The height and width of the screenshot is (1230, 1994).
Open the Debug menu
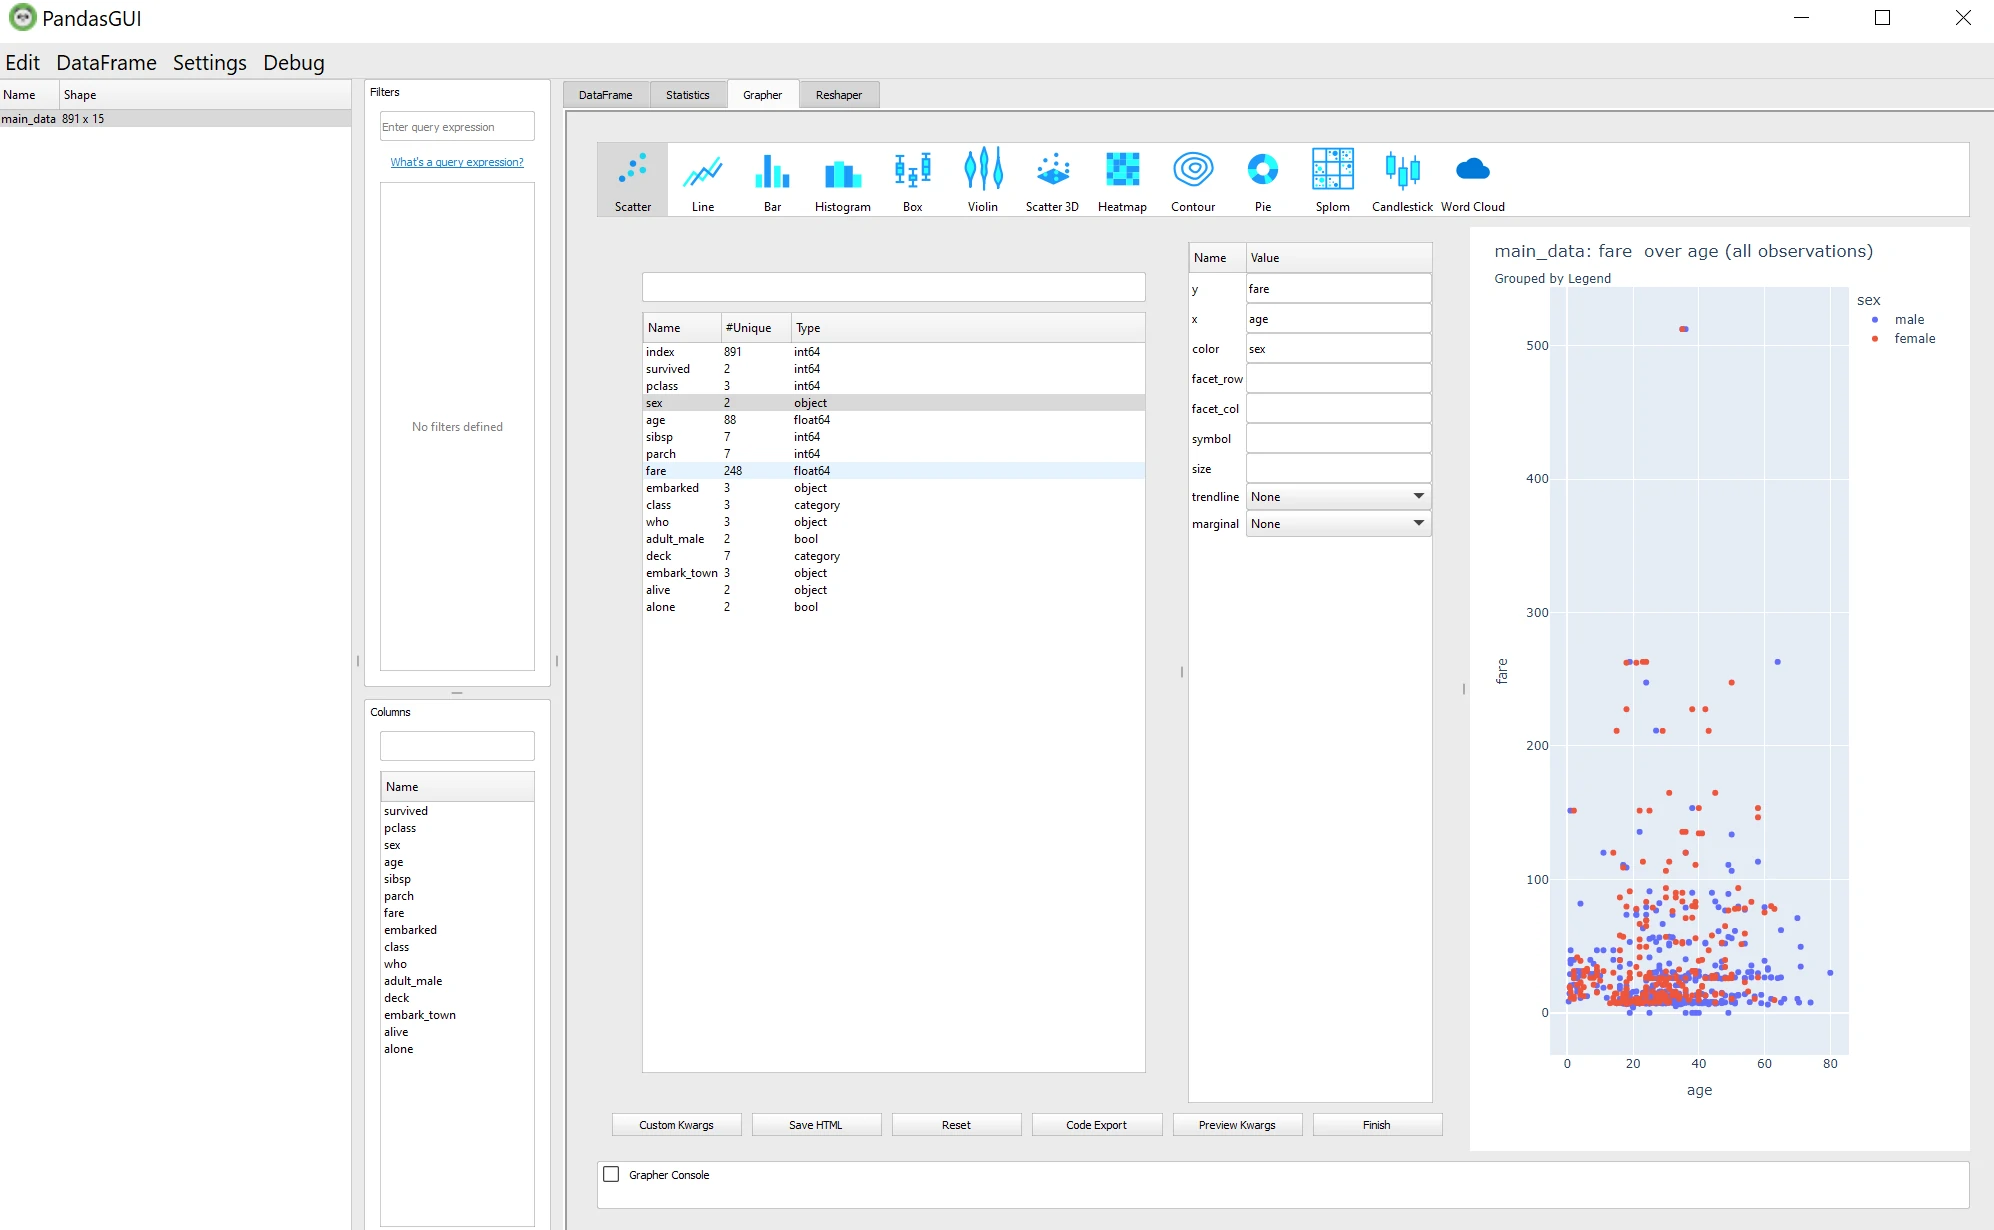click(294, 63)
